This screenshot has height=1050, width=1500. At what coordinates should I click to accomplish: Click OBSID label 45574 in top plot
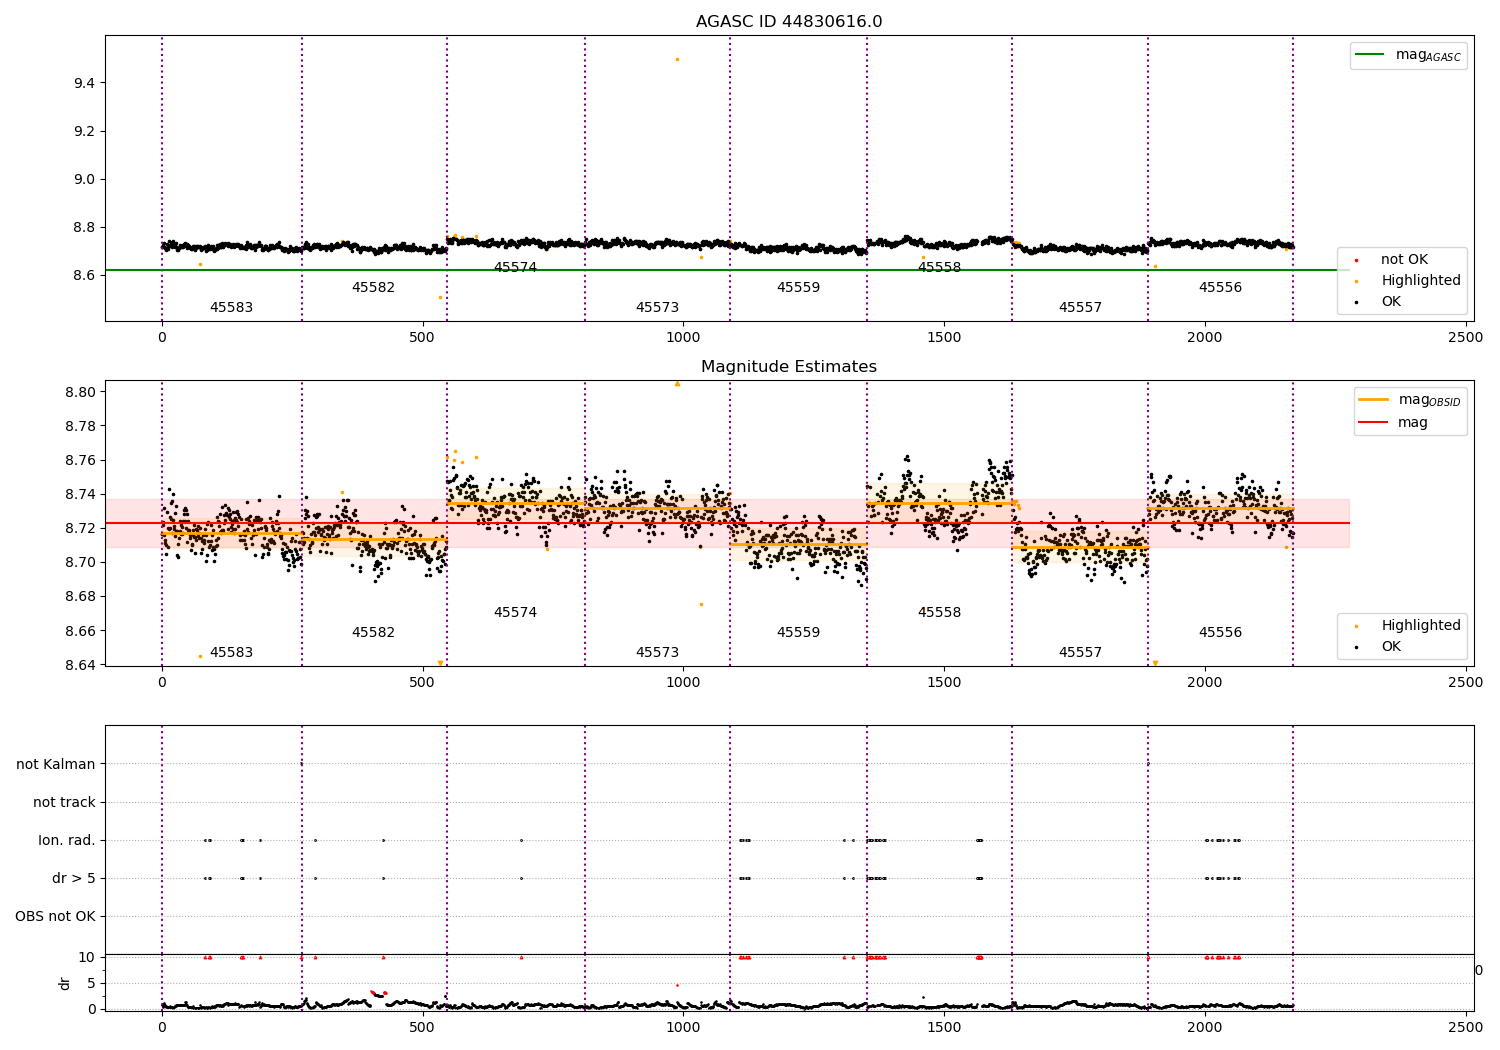click(515, 268)
